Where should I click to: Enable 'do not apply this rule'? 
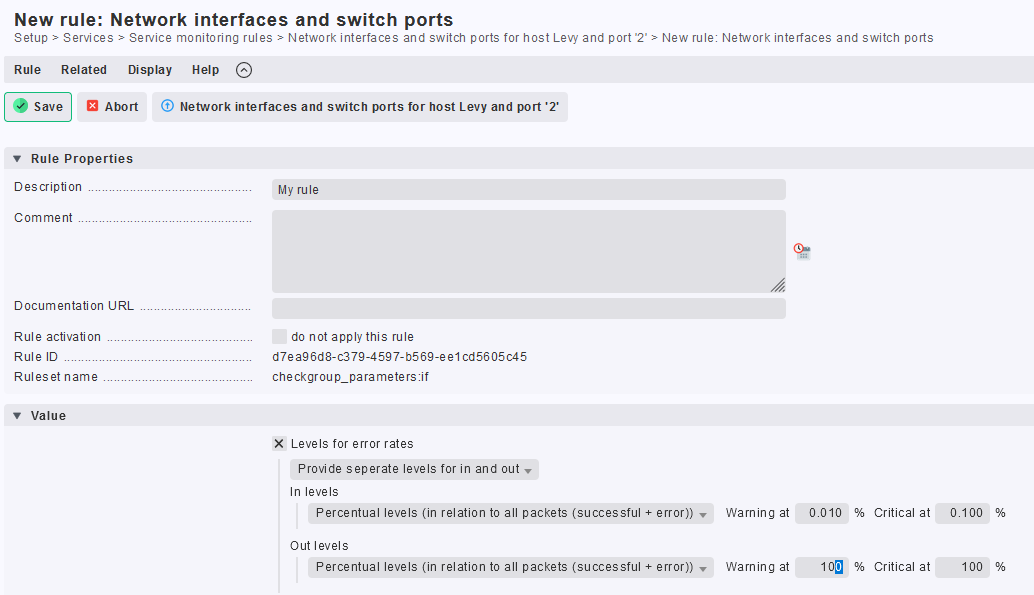[280, 337]
